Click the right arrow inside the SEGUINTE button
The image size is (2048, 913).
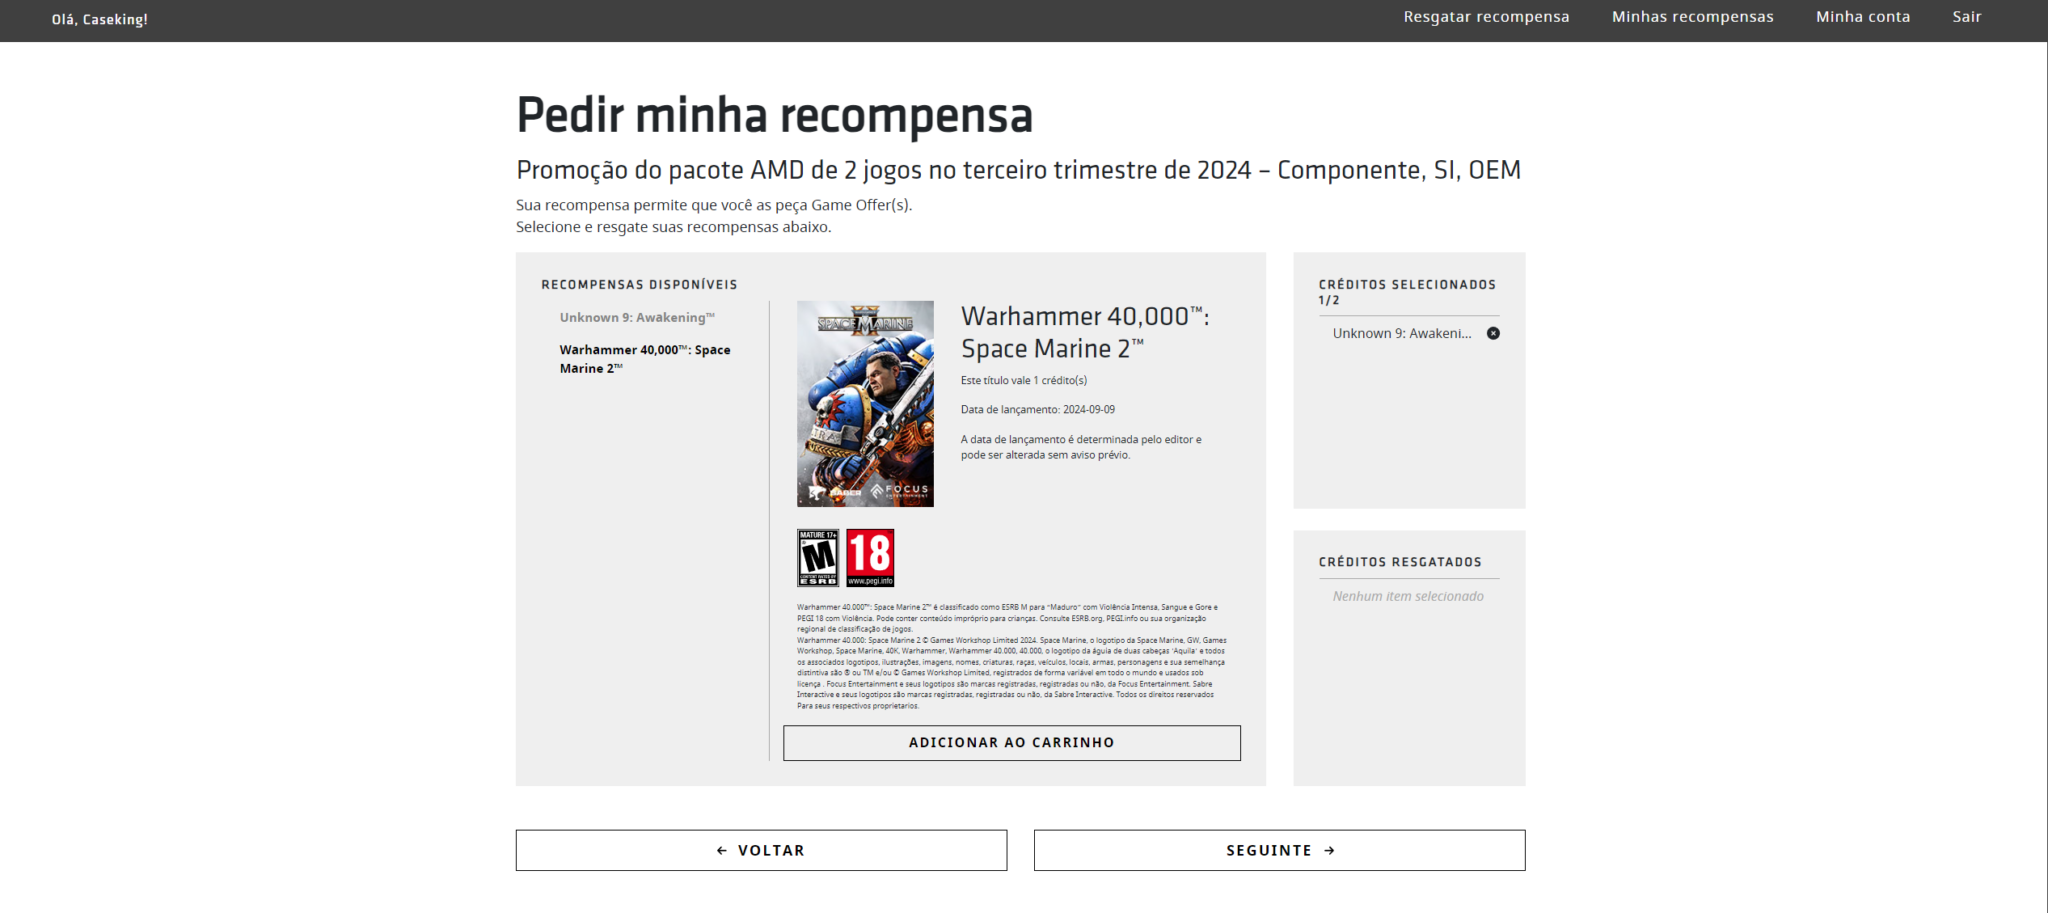(1330, 849)
